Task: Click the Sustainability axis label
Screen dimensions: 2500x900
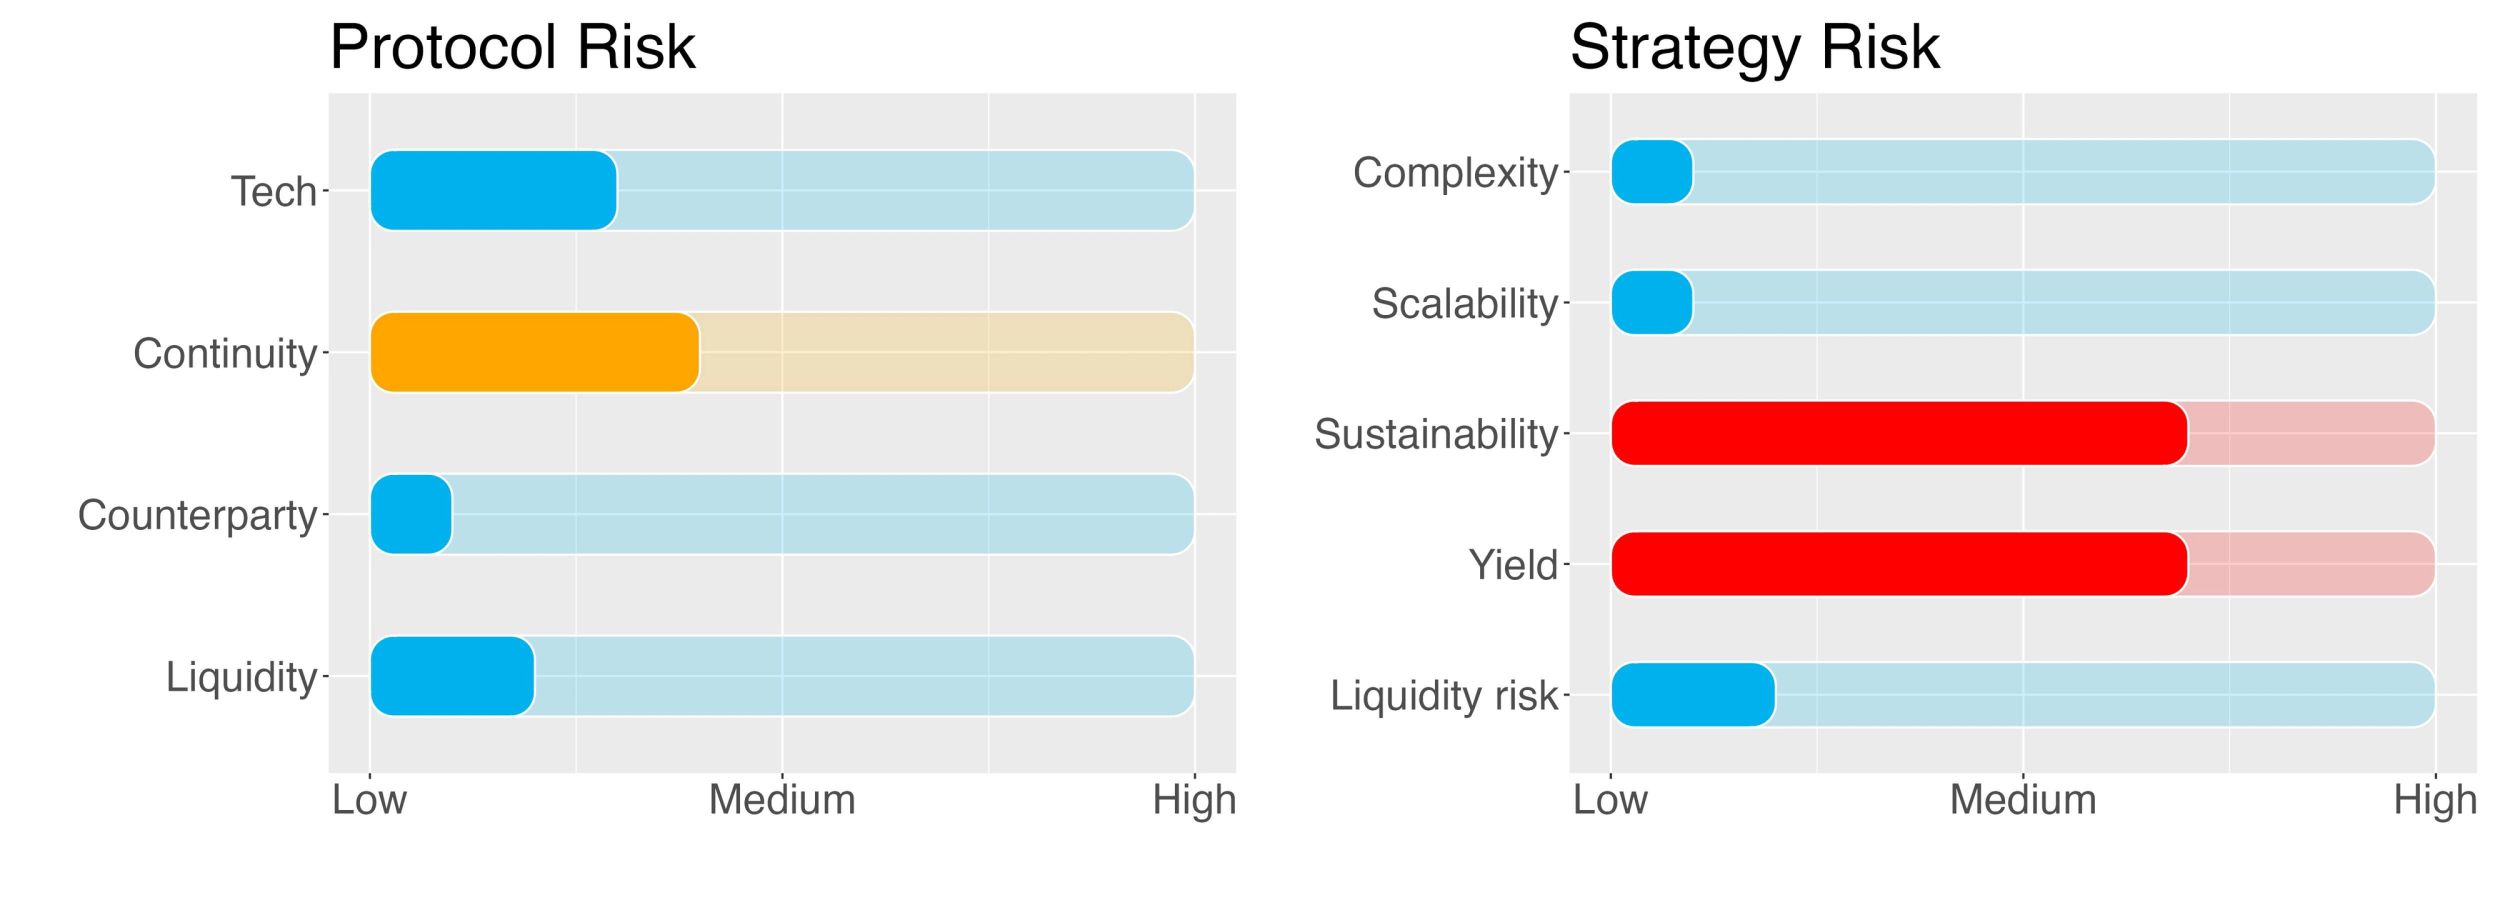Action: pyautogui.click(x=1436, y=434)
